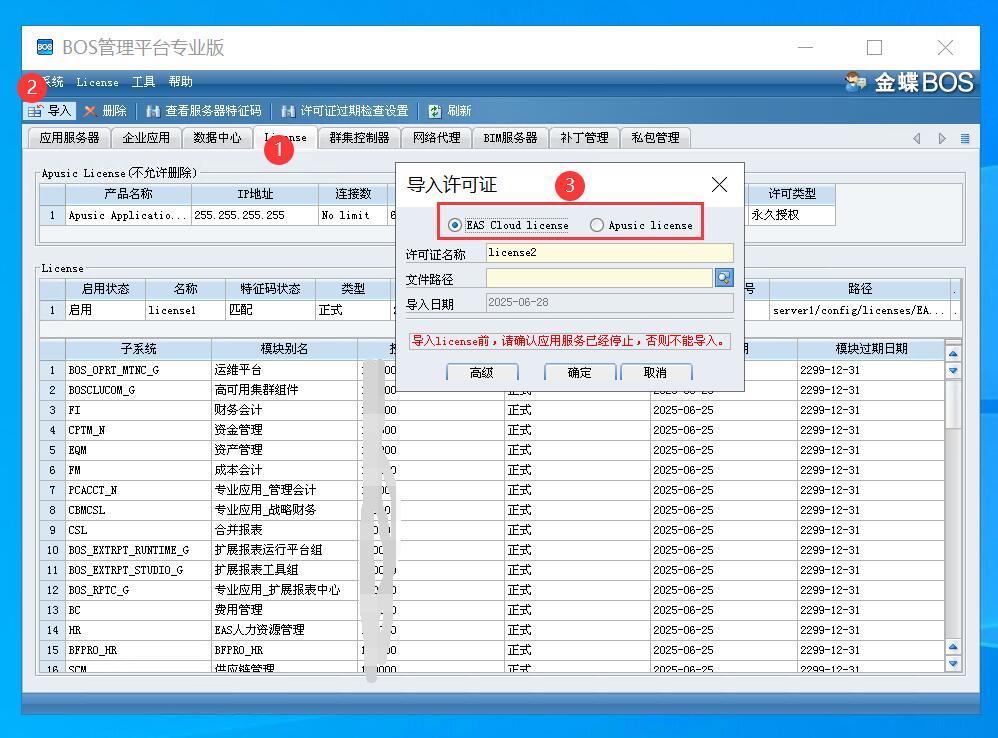Click the 取消 cancel button

tap(656, 373)
